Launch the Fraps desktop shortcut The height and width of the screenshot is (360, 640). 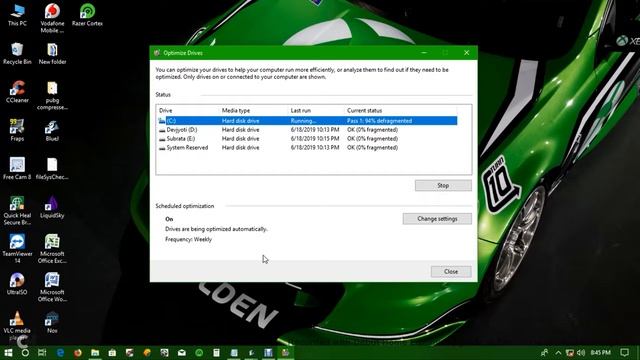point(17,130)
